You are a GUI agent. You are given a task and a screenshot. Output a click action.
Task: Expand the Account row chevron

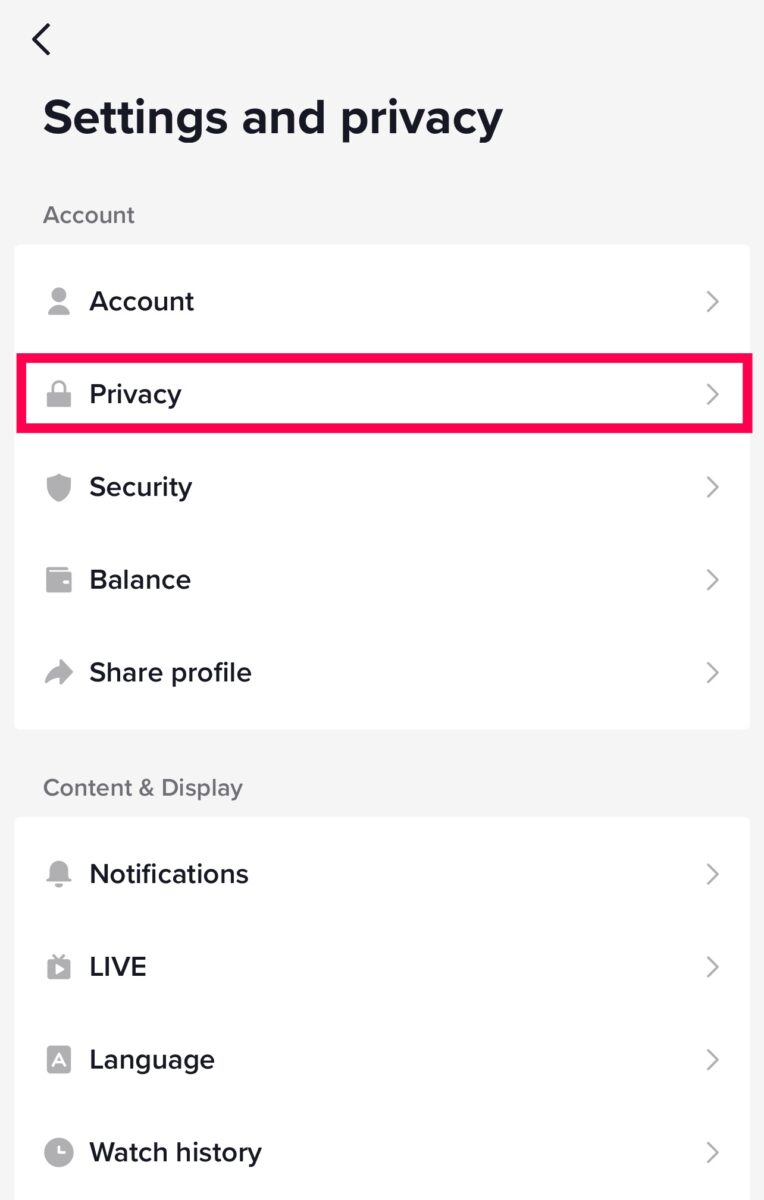click(712, 302)
